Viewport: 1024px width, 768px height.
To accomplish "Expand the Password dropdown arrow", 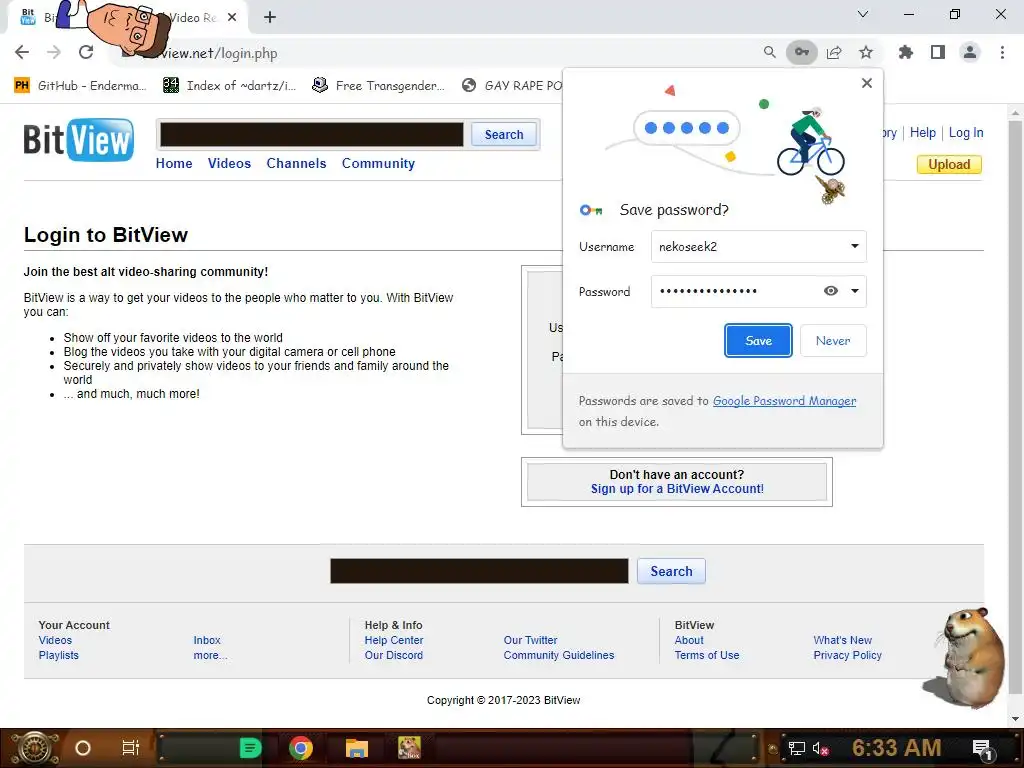I will coord(854,291).
